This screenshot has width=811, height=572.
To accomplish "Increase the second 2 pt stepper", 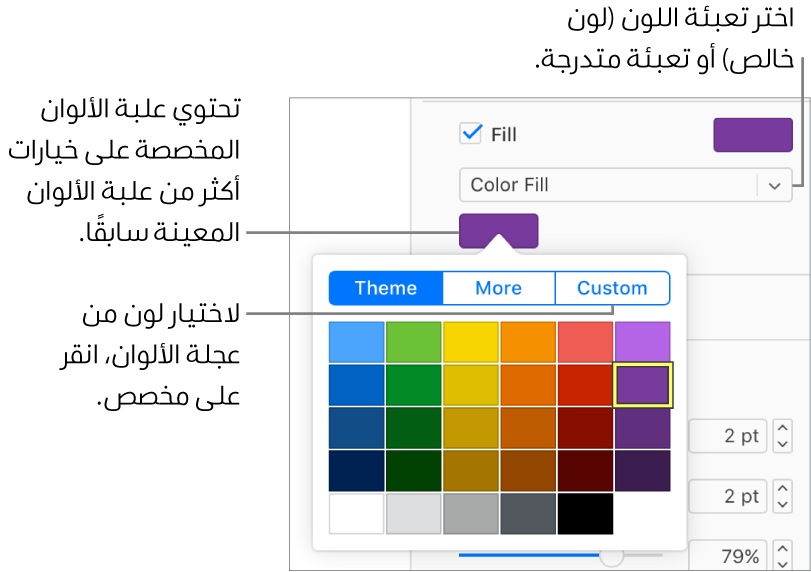I will click(x=783, y=488).
